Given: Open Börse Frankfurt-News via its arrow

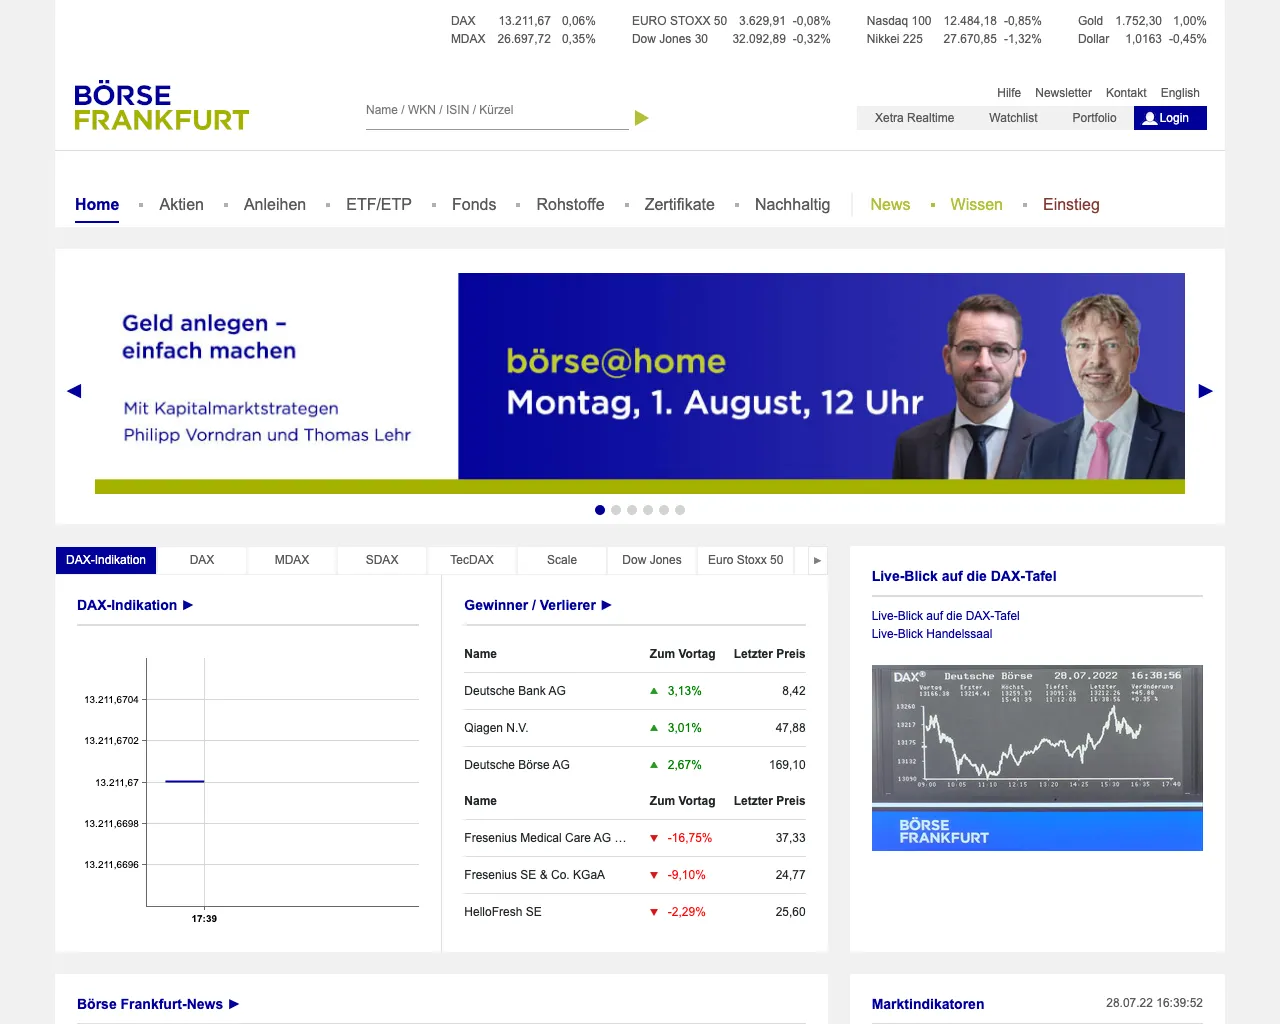Looking at the screenshot, I should point(232,1004).
